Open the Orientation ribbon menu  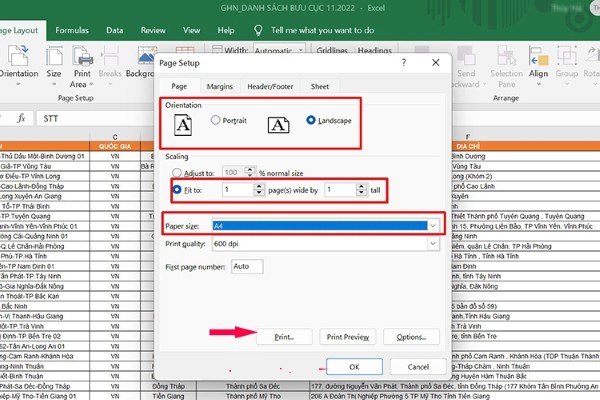pyautogui.click(x=20, y=63)
